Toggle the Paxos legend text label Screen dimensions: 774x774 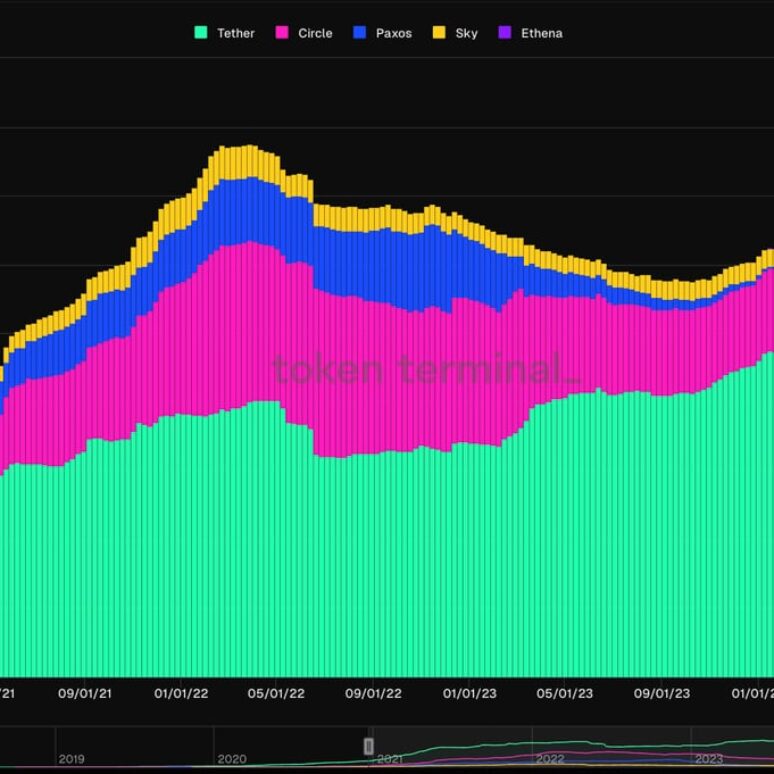tap(393, 33)
